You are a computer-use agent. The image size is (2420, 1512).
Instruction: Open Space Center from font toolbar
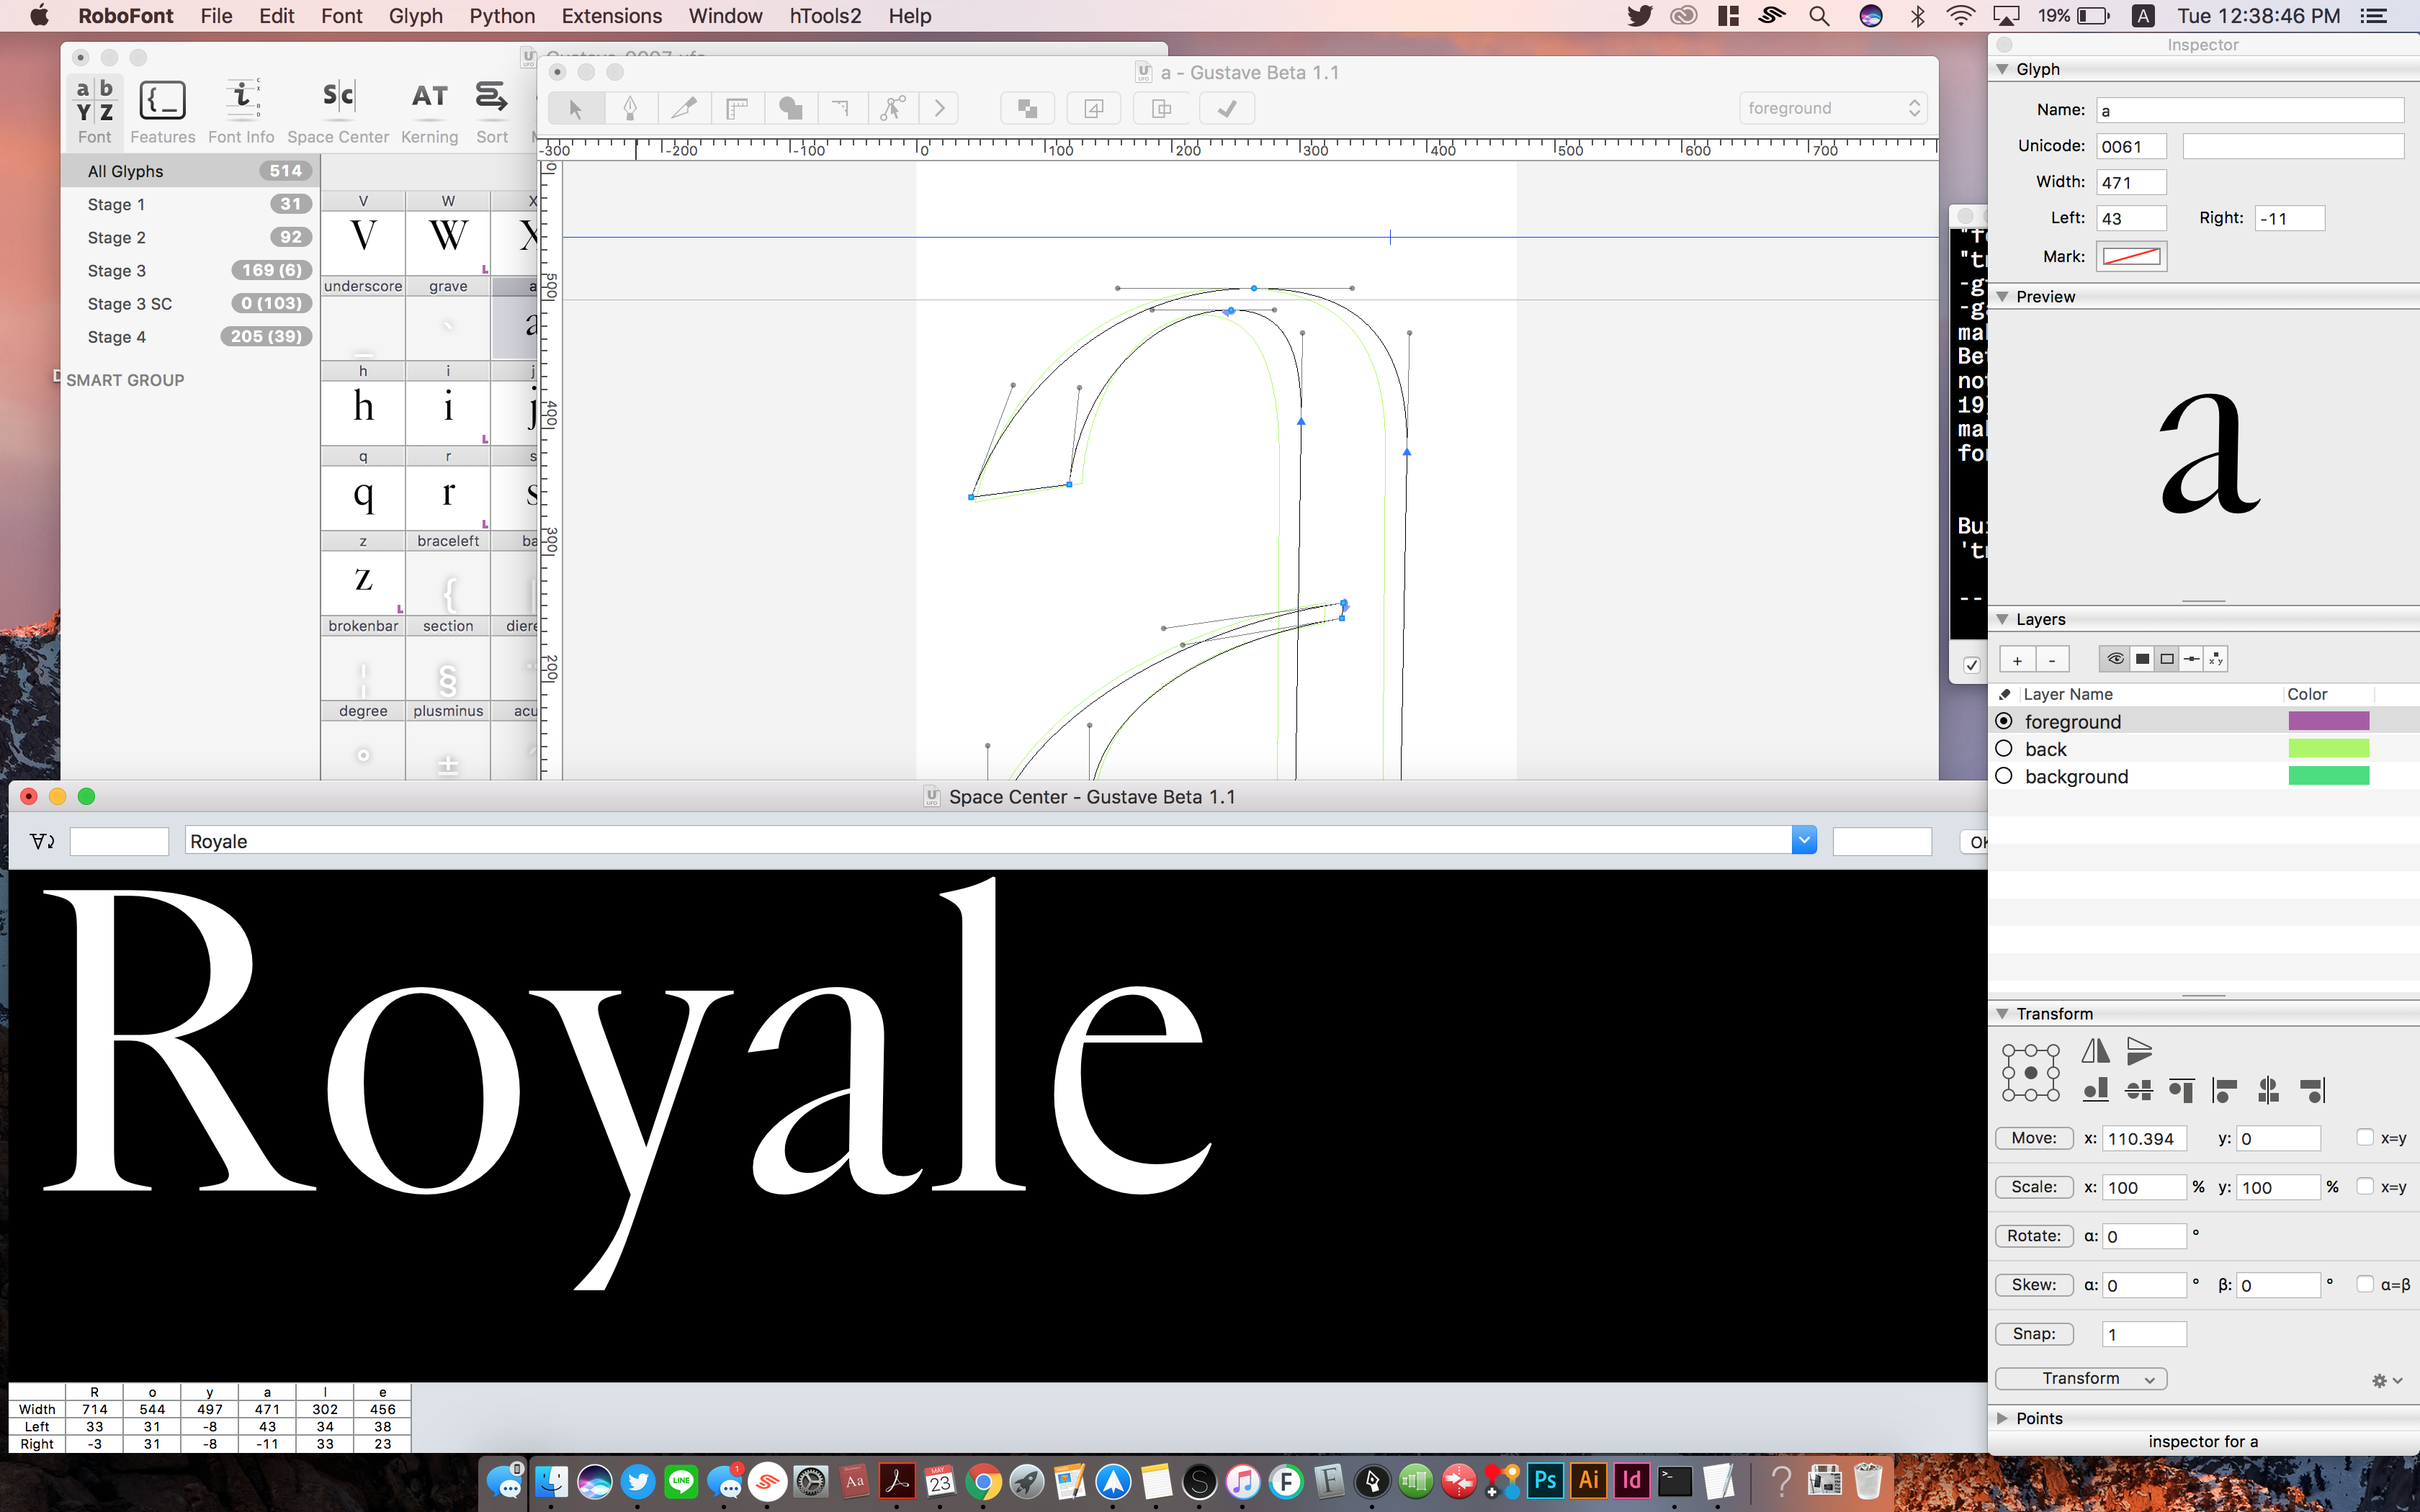click(338, 112)
